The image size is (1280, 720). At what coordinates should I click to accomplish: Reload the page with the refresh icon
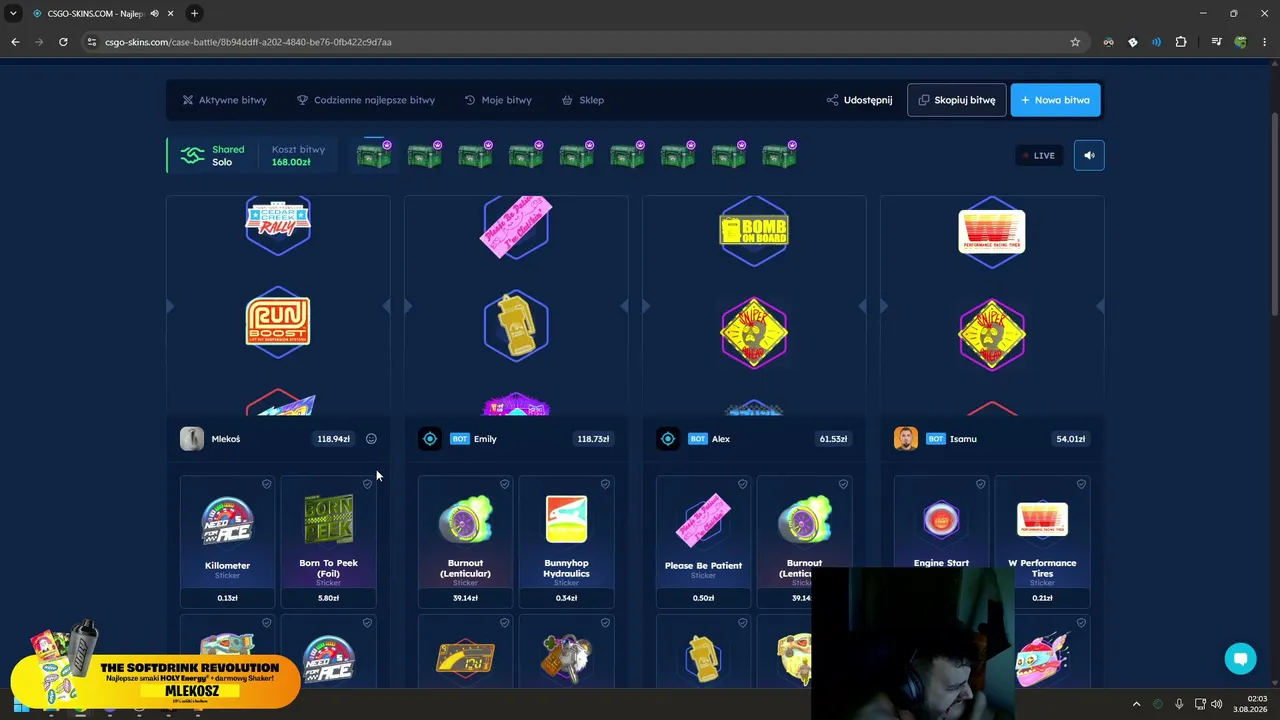(x=63, y=42)
